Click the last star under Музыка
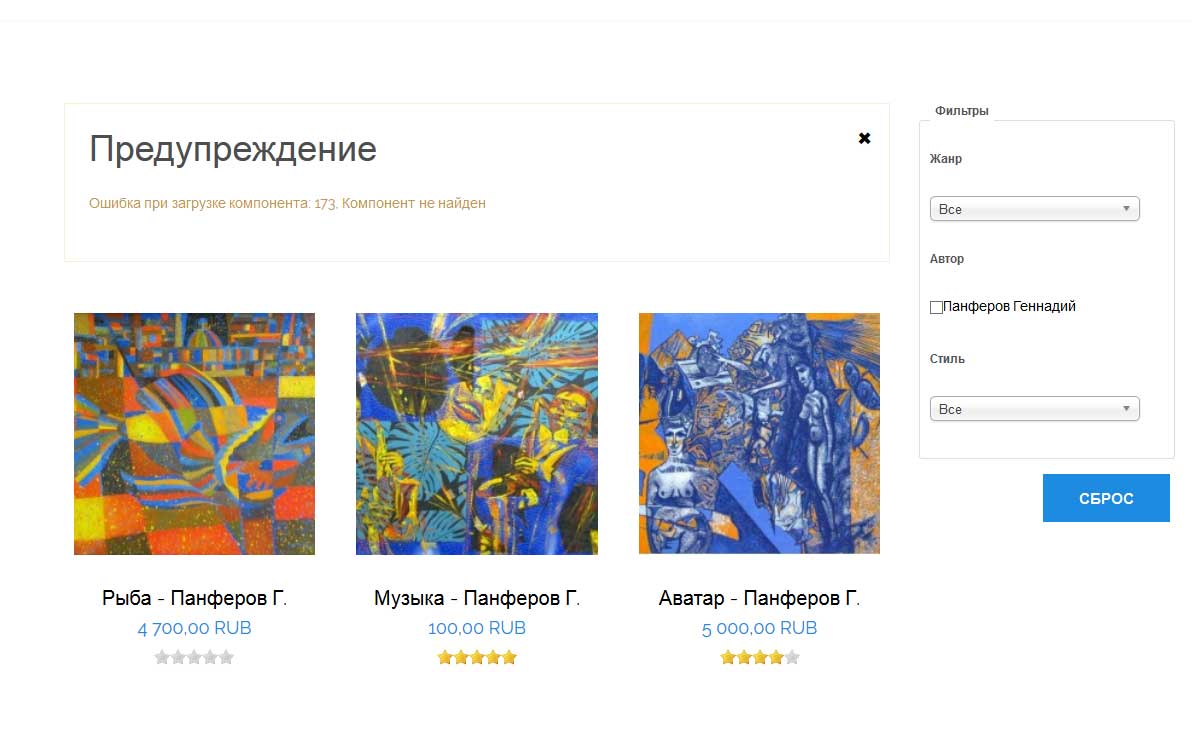The image size is (1192, 732). pyautogui.click(x=509, y=658)
